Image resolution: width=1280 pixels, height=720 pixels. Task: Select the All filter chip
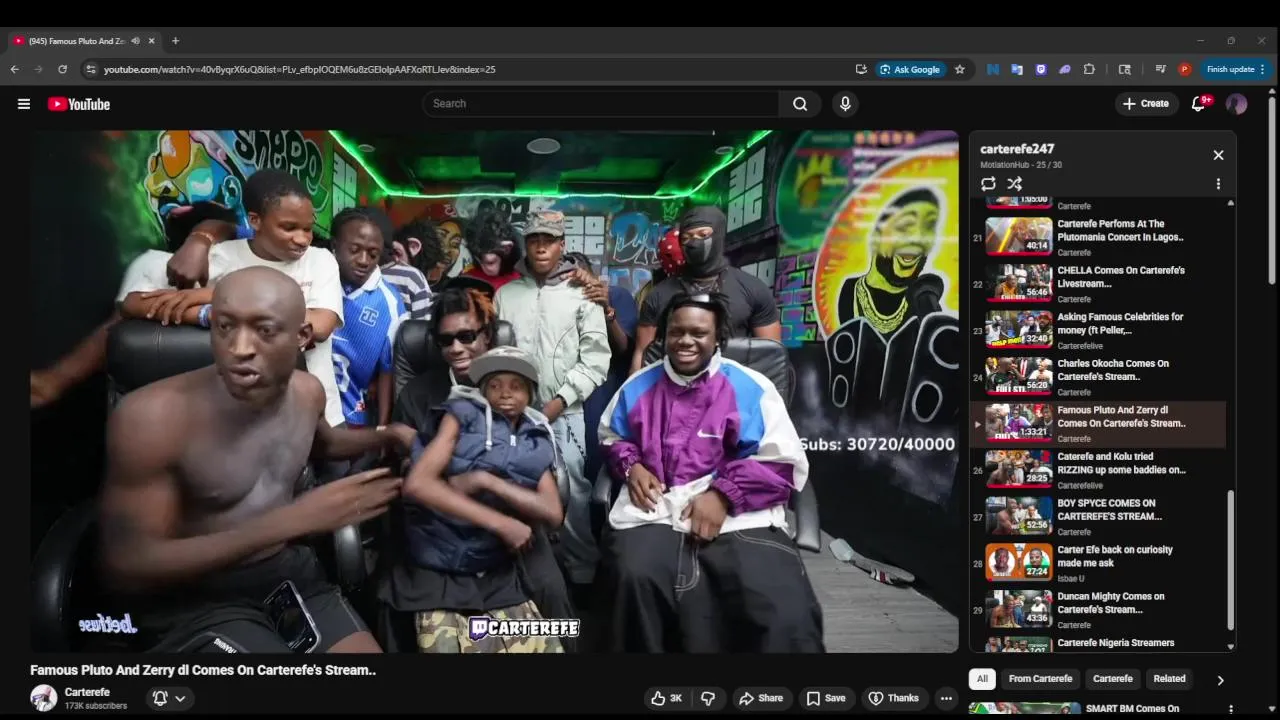(x=982, y=679)
